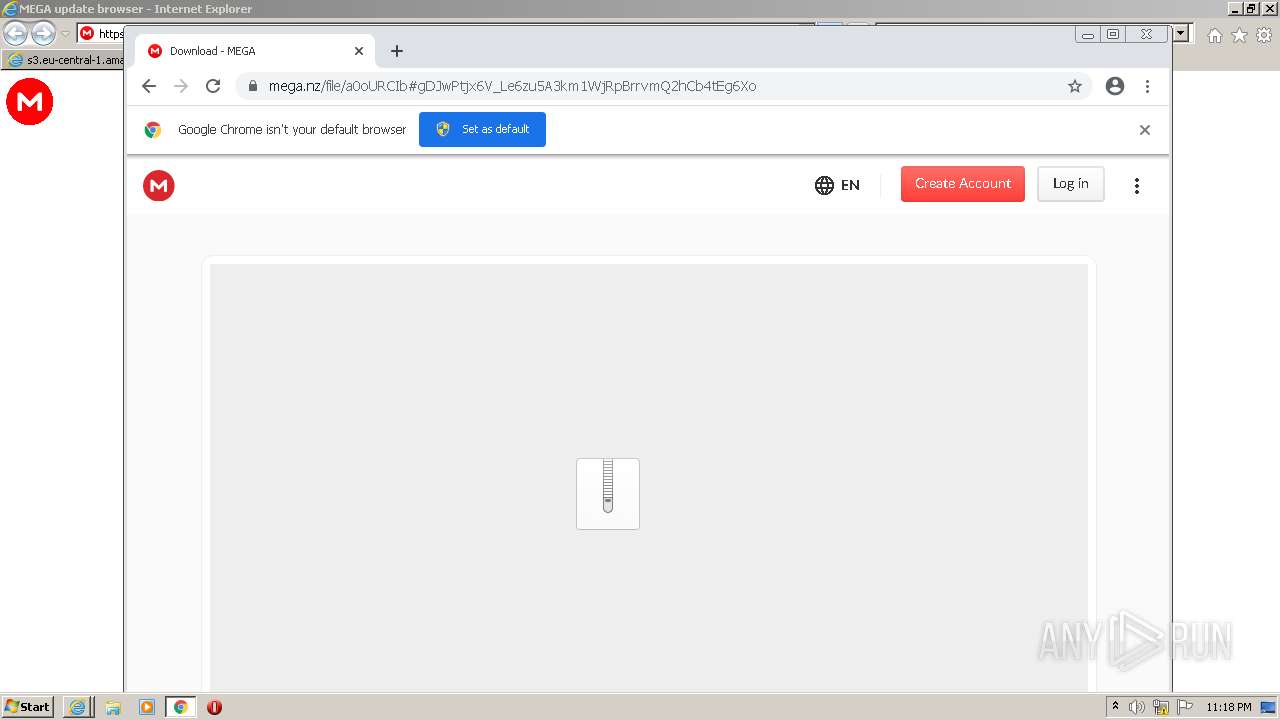1280x720 pixels.
Task: Open Action Center flag icon
Action: tap(1185, 707)
